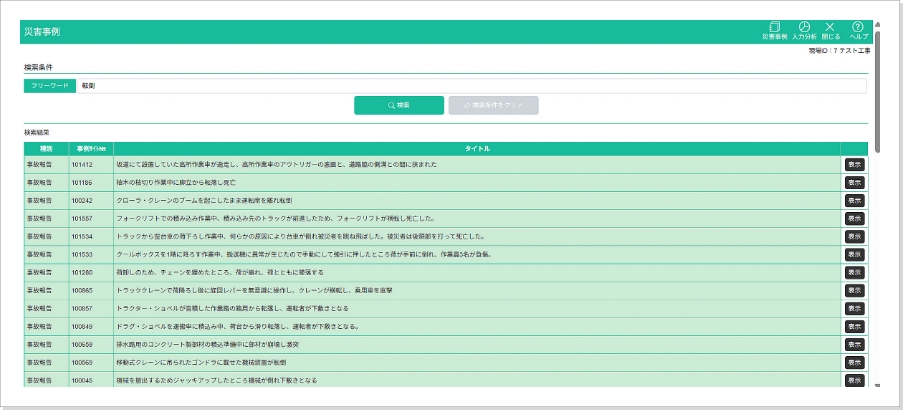Viewport: 903px width, 410px height.
Task: Open case 100857 with its 表示 button
Action: [854, 308]
